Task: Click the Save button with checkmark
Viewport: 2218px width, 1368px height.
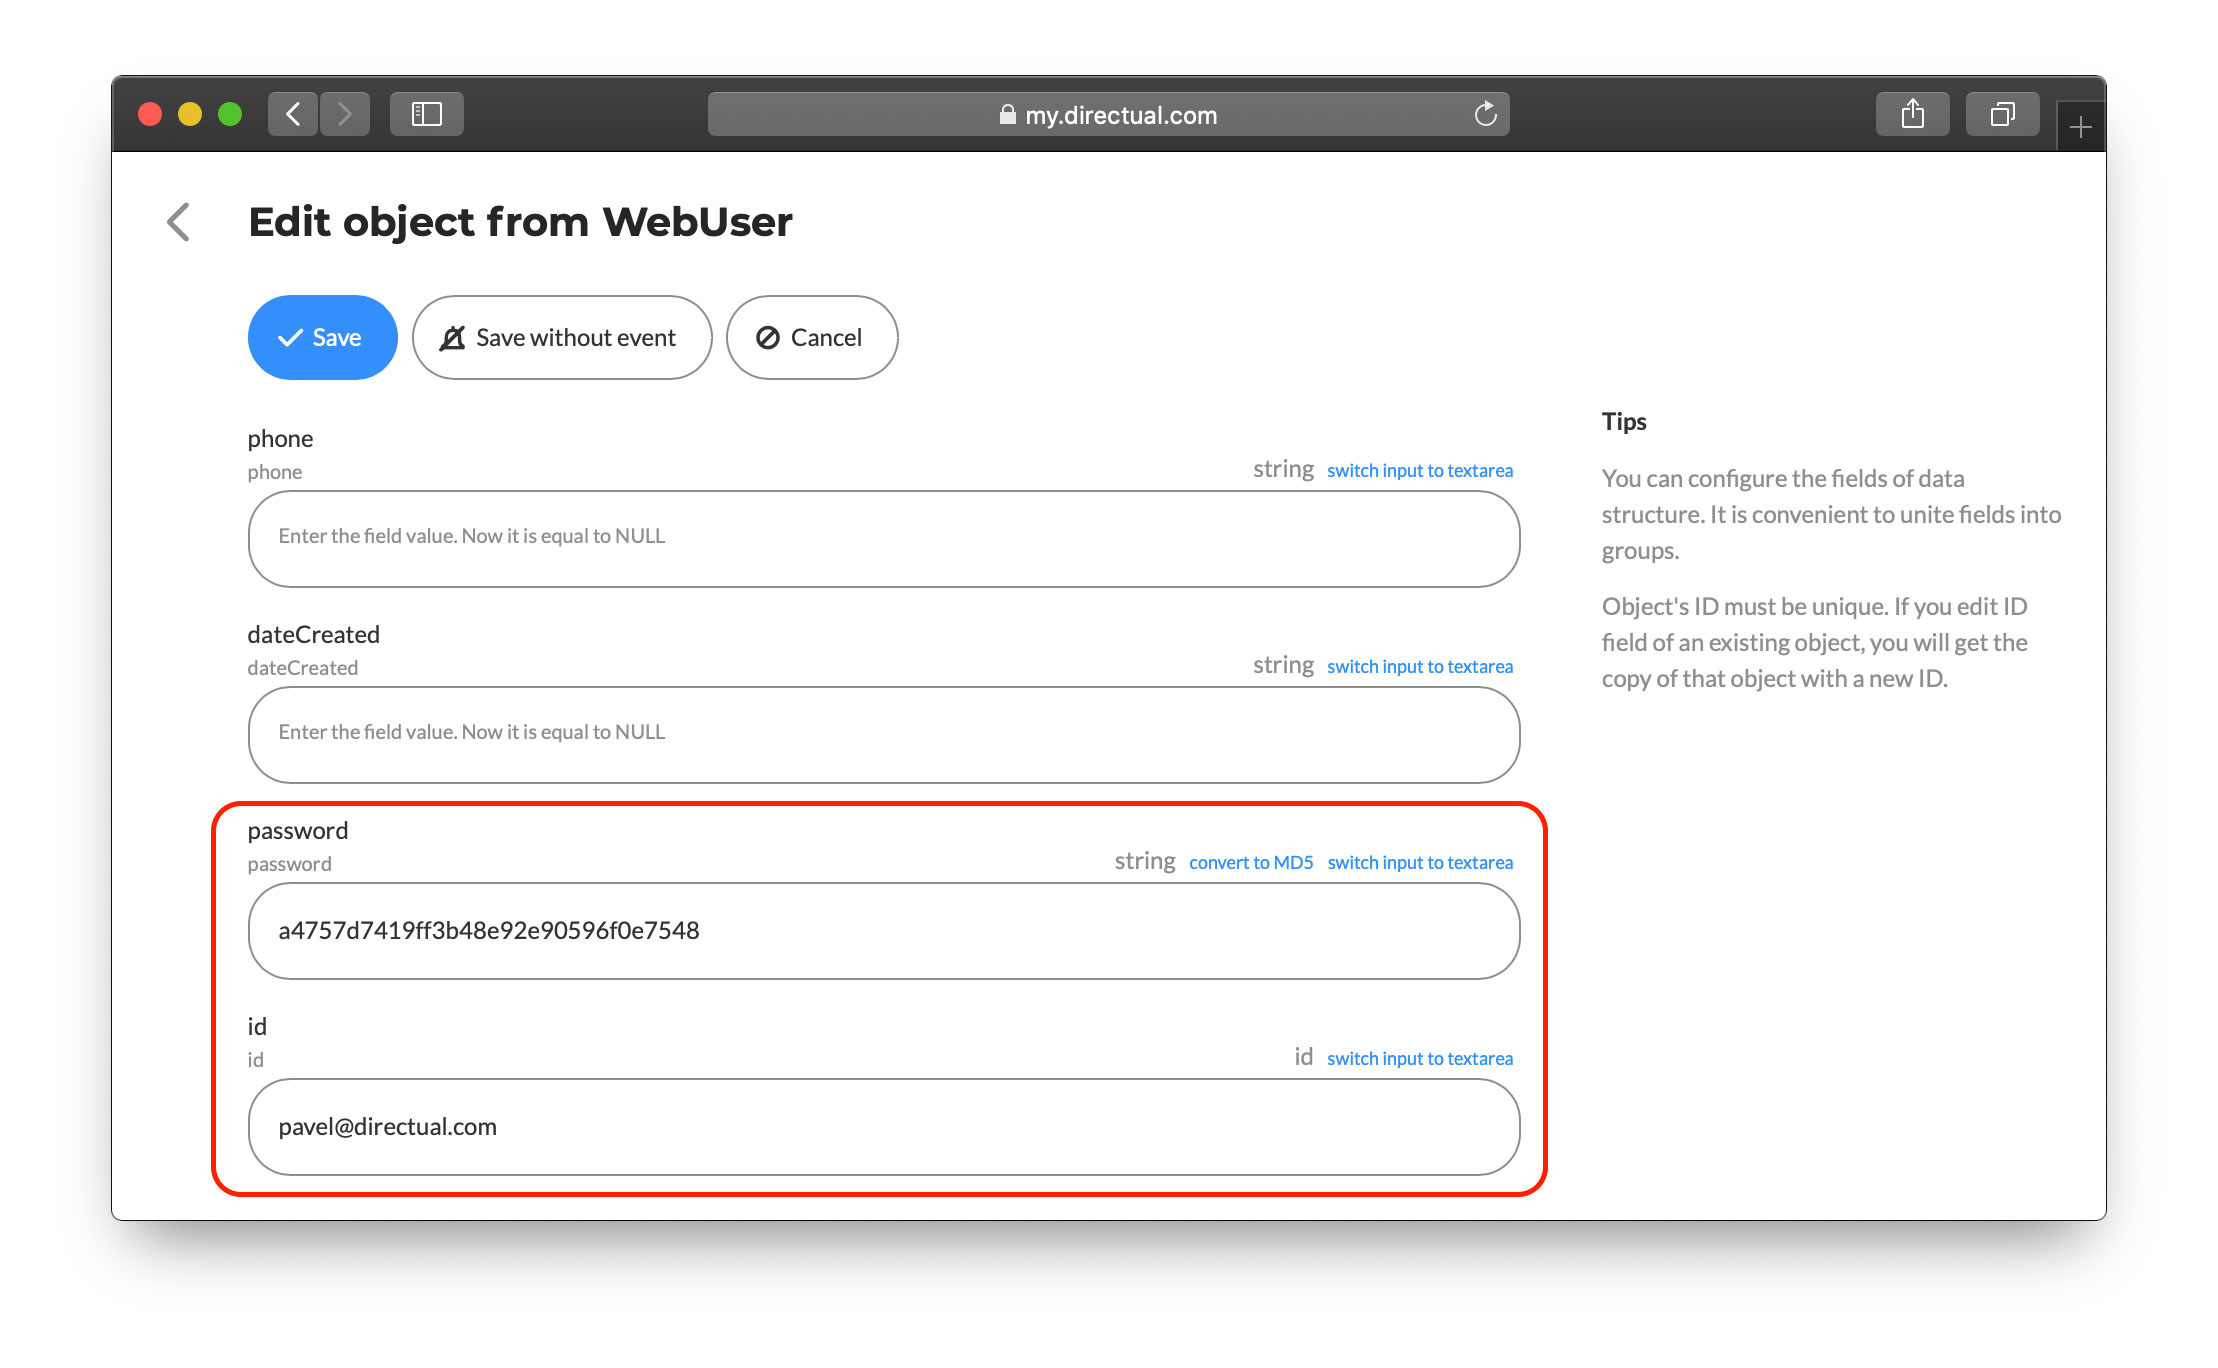Action: tap(318, 338)
